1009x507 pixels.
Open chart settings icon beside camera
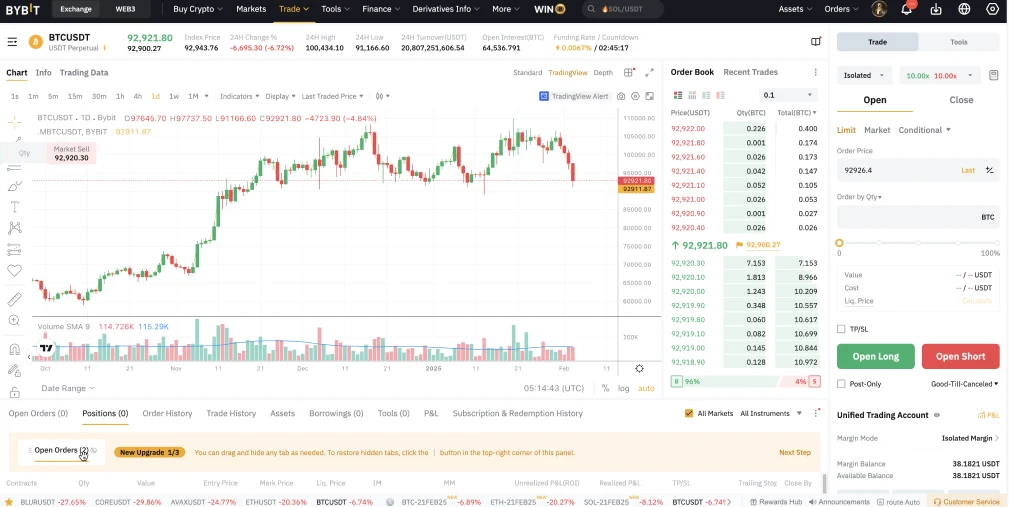click(x=635, y=97)
